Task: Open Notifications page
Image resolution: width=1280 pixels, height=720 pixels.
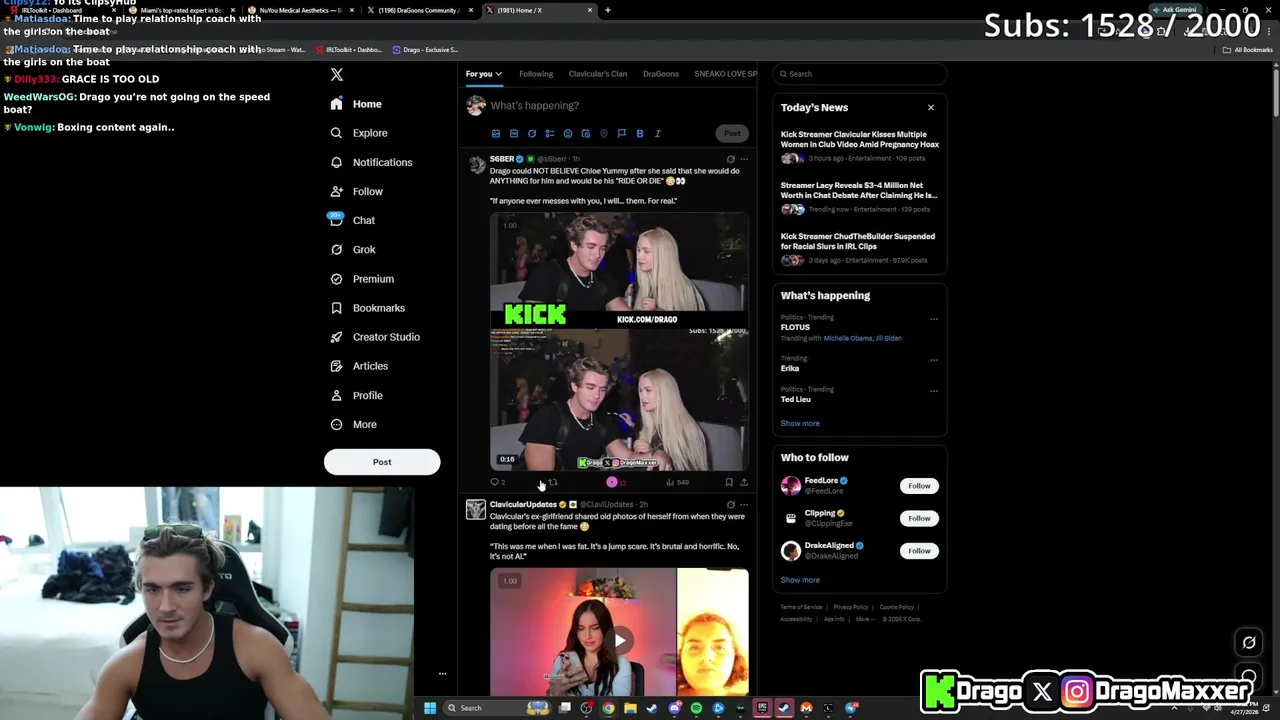Action: tap(371, 162)
